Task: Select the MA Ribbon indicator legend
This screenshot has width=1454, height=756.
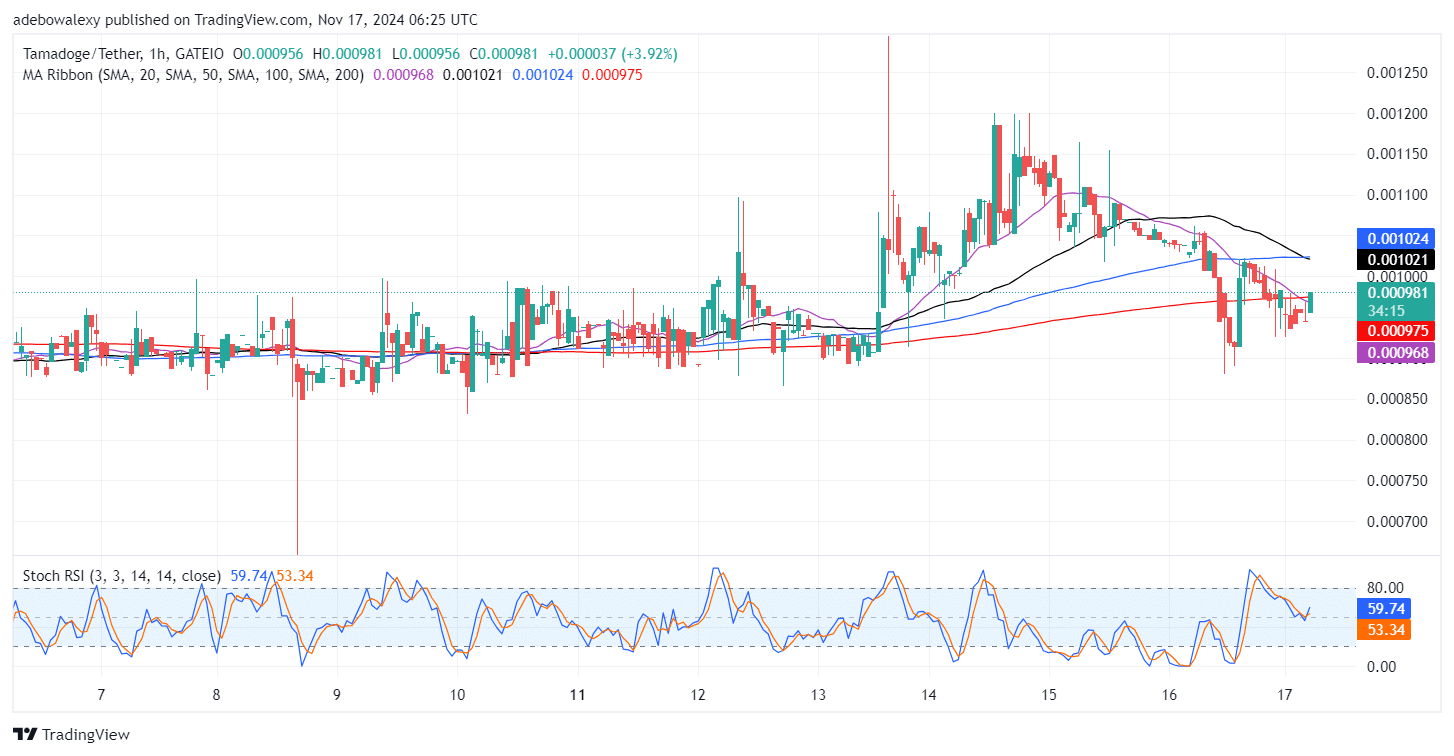Action: point(193,74)
